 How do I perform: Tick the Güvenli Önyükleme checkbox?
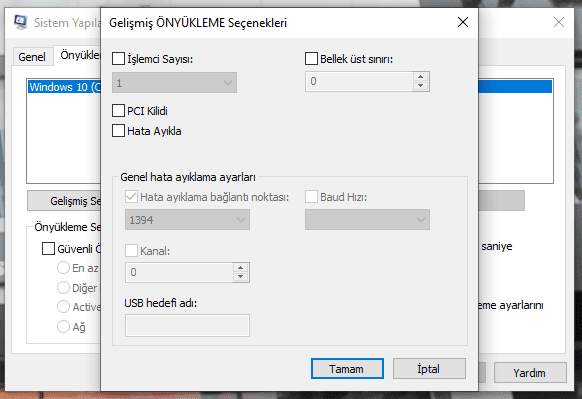coord(48,249)
